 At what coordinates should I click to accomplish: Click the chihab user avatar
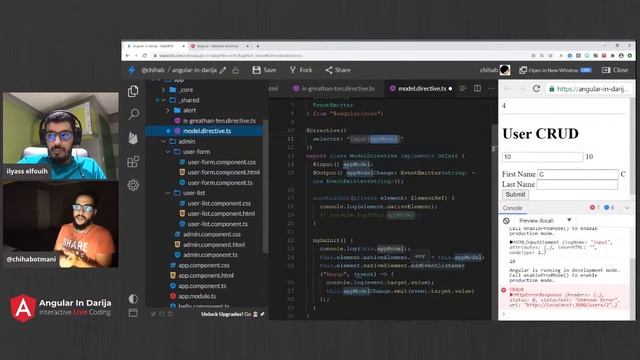pyautogui.click(x=505, y=70)
